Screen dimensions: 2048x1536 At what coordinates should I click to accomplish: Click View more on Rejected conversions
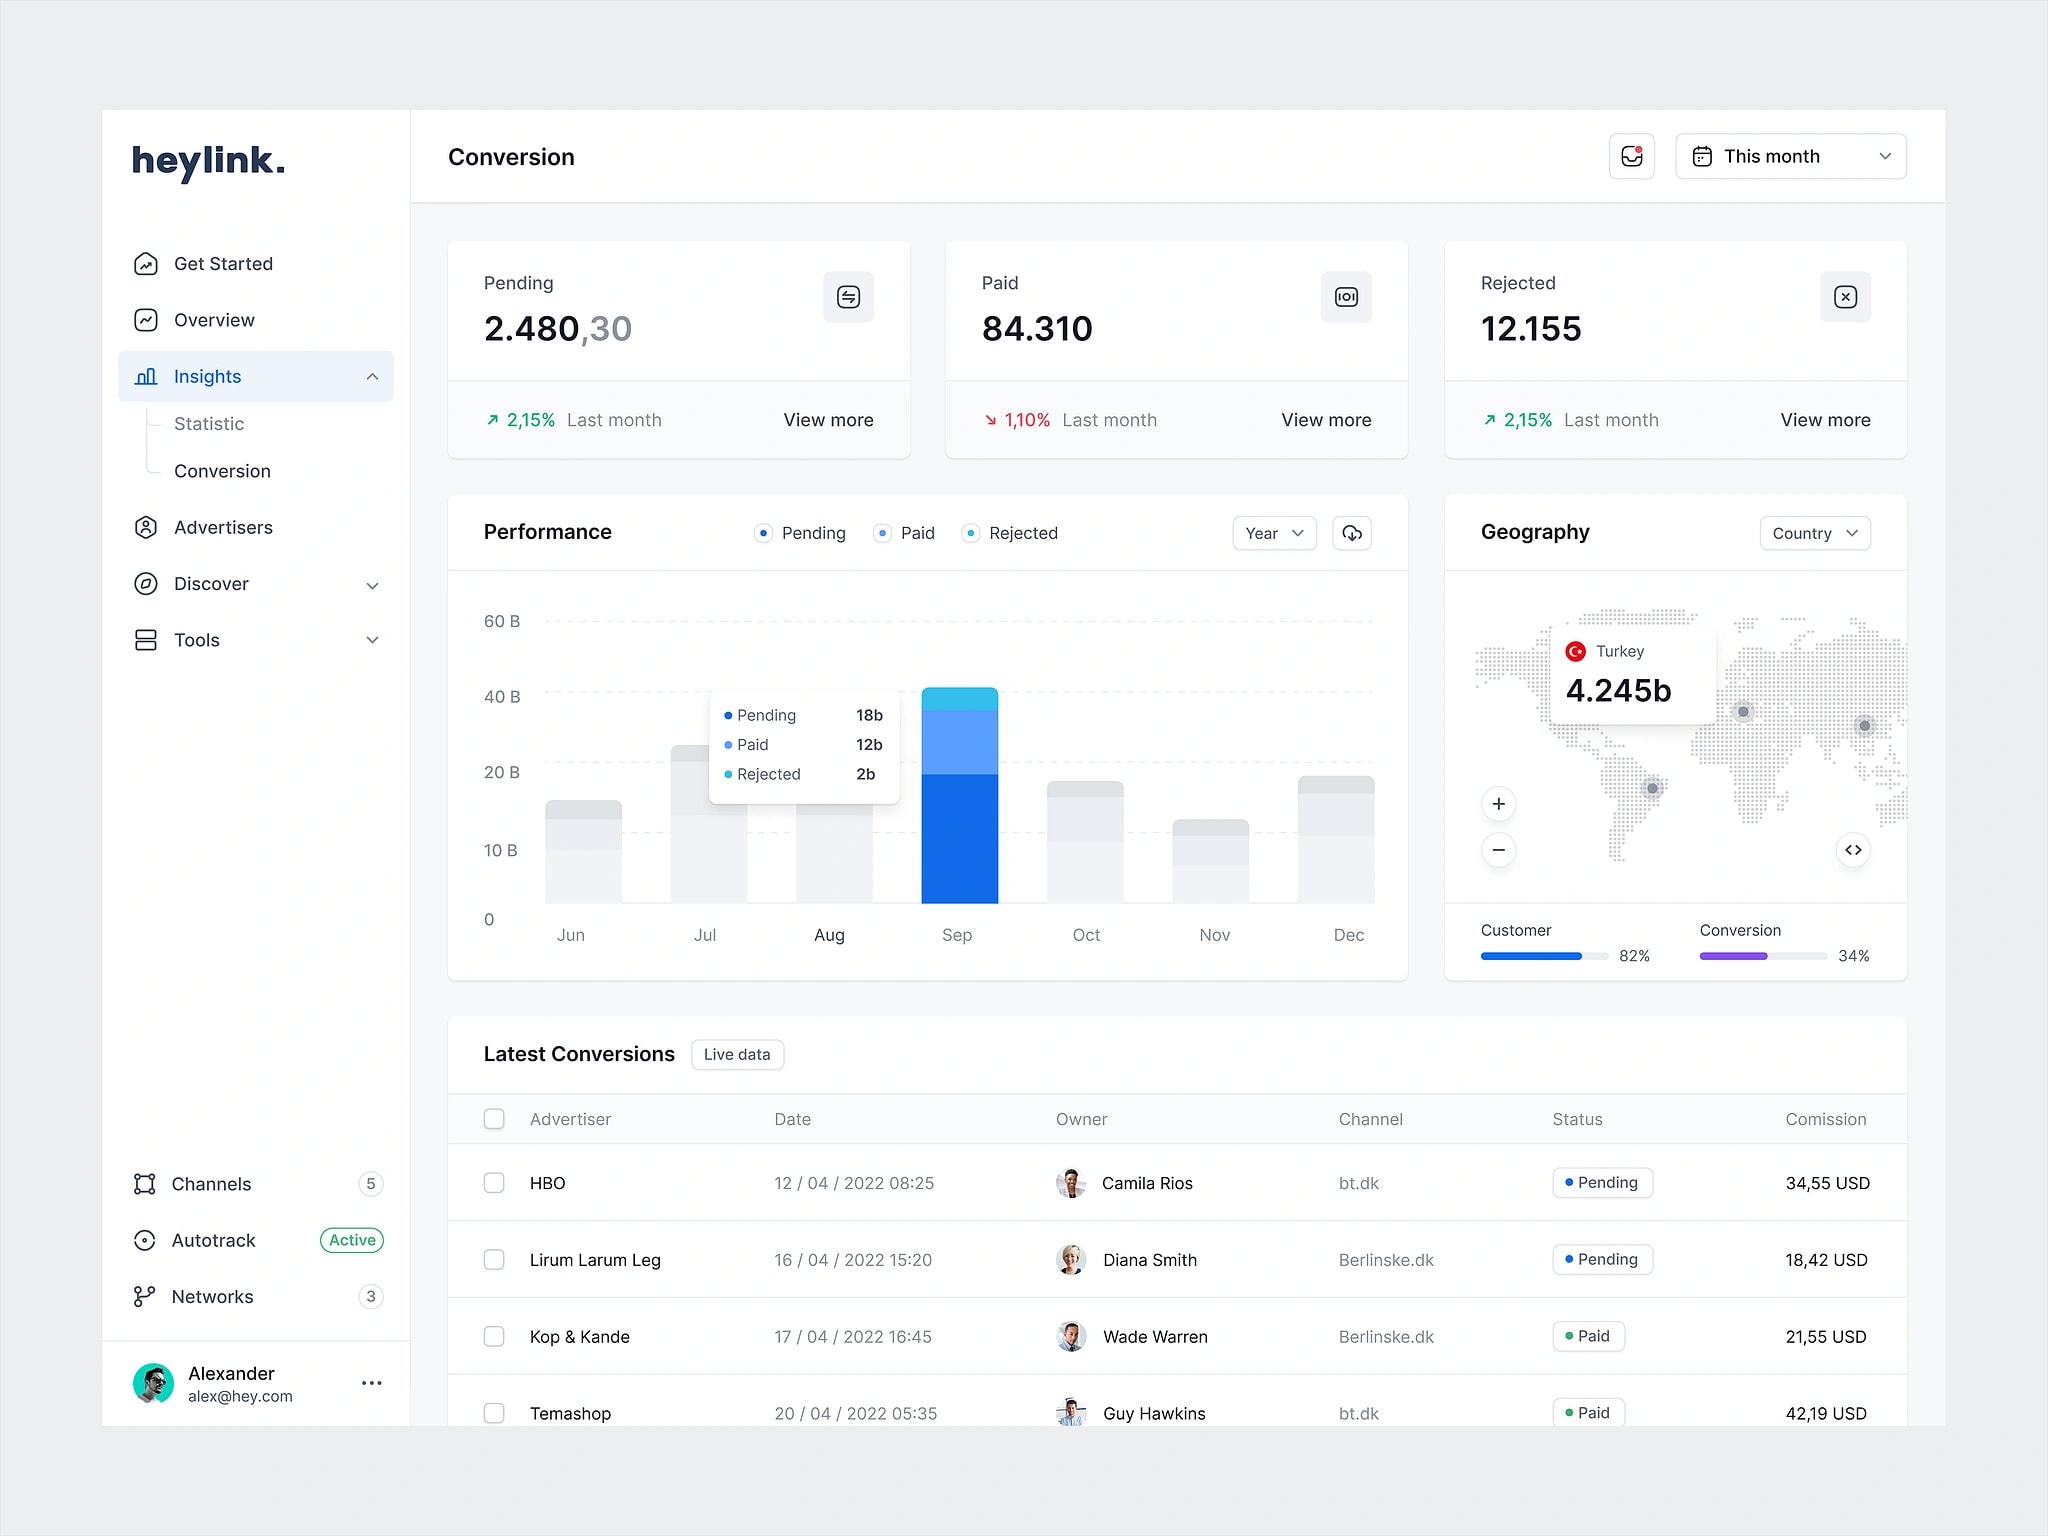(x=1824, y=419)
